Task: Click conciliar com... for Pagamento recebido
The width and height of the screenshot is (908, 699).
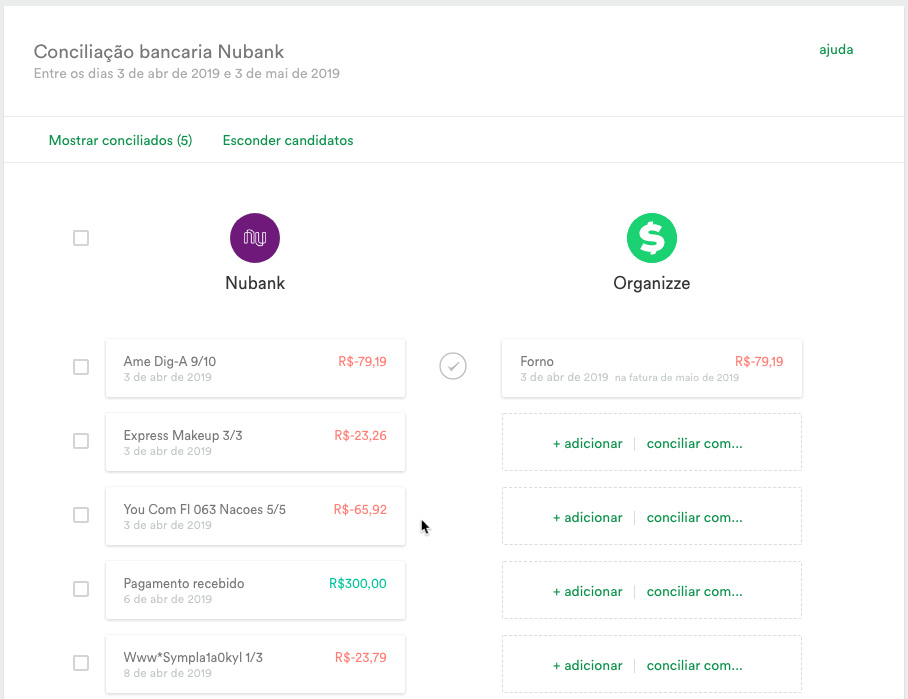Action: tap(694, 592)
